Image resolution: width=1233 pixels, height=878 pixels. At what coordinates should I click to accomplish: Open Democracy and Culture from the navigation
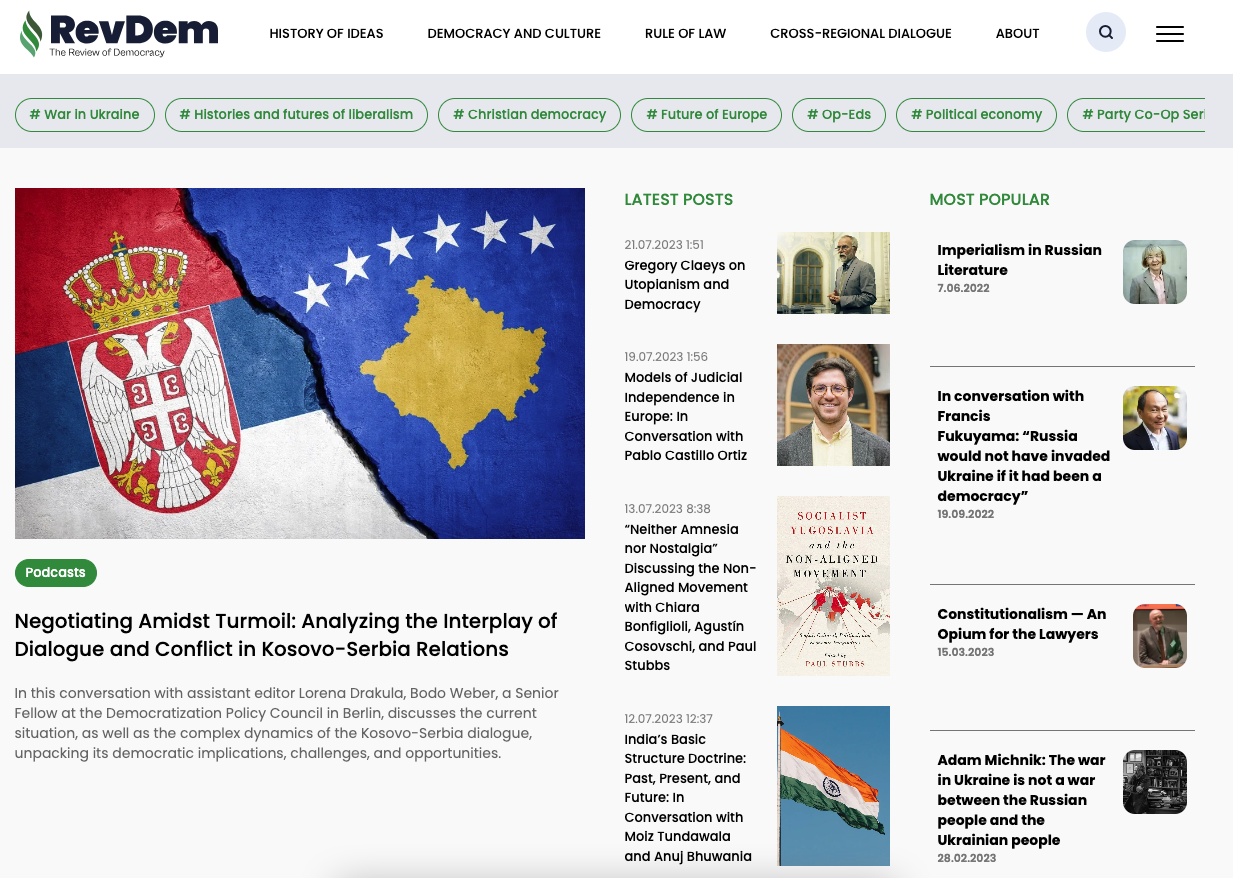coord(514,33)
